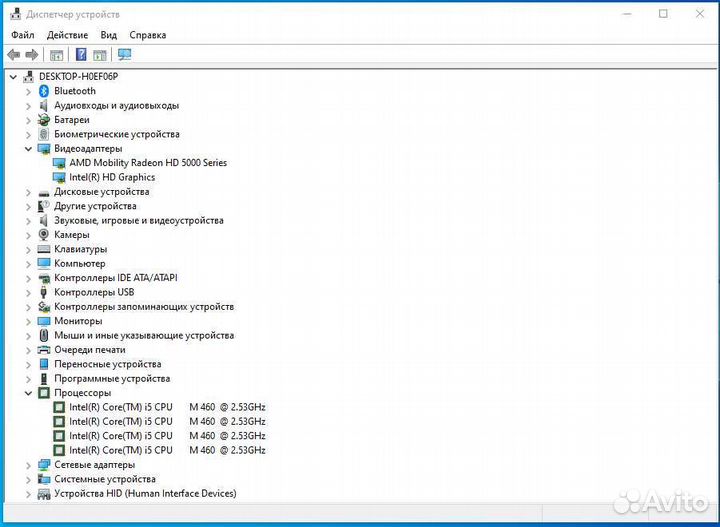Expand the Переносные устройства category
The width and height of the screenshot is (720, 527).
[28, 364]
